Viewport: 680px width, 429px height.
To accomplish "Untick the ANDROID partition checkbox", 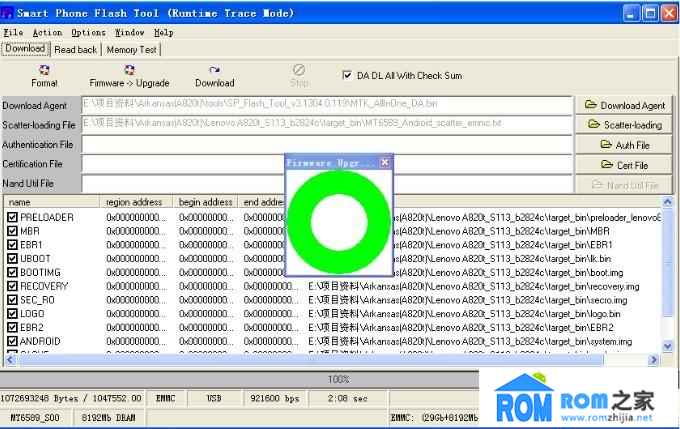I will coord(12,341).
